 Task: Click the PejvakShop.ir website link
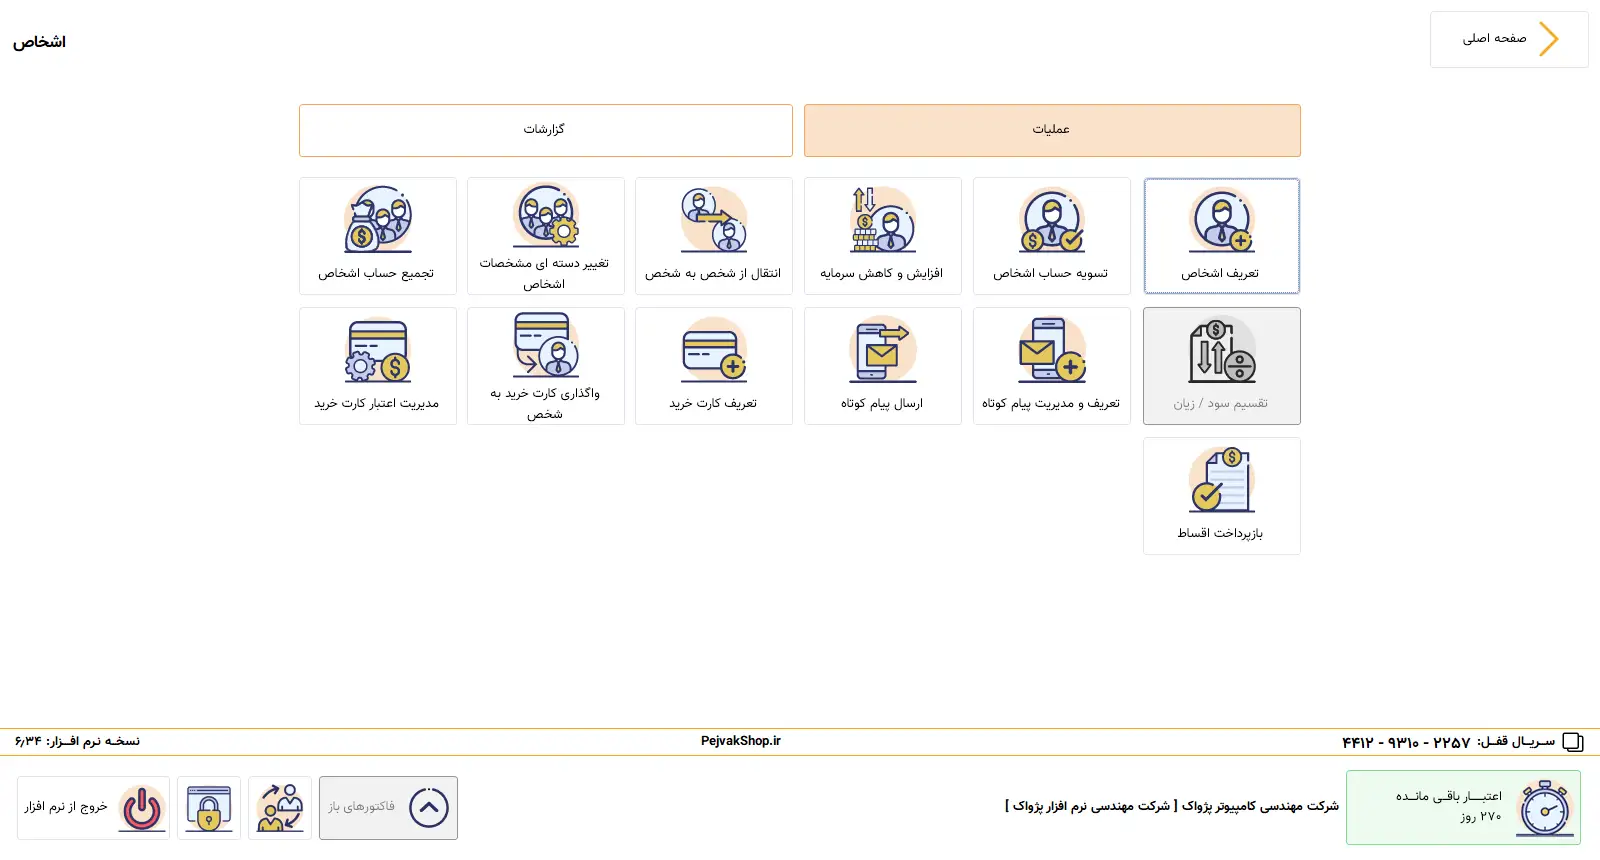pyautogui.click(x=740, y=741)
